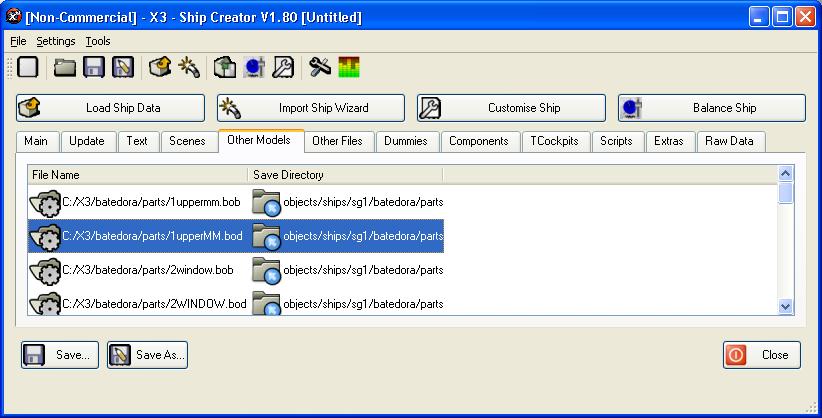This screenshot has width=822, height=418.
Task: Click the crossed tools settings toolbar icon
Action: pyautogui.click(x=320, y=67)
